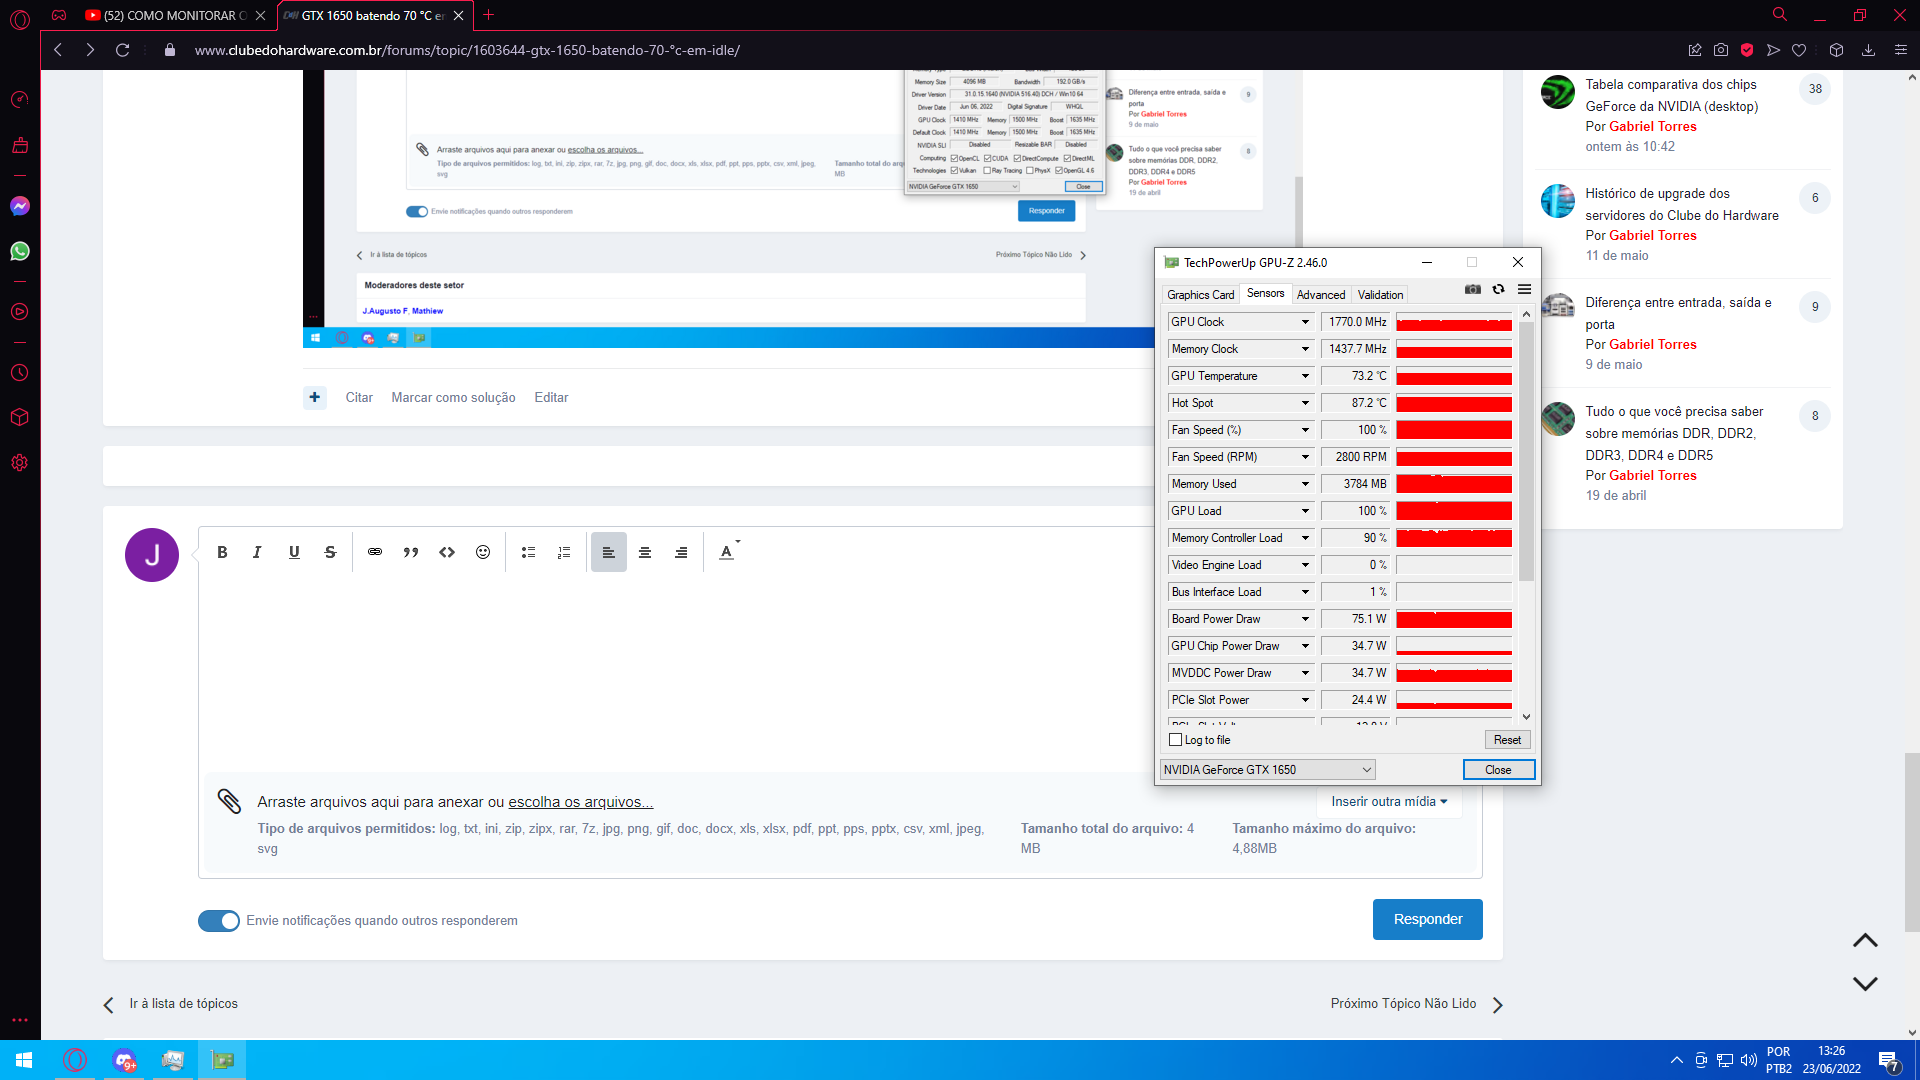Expand the GPU Clock sensor dropdown

[1305, 322]
